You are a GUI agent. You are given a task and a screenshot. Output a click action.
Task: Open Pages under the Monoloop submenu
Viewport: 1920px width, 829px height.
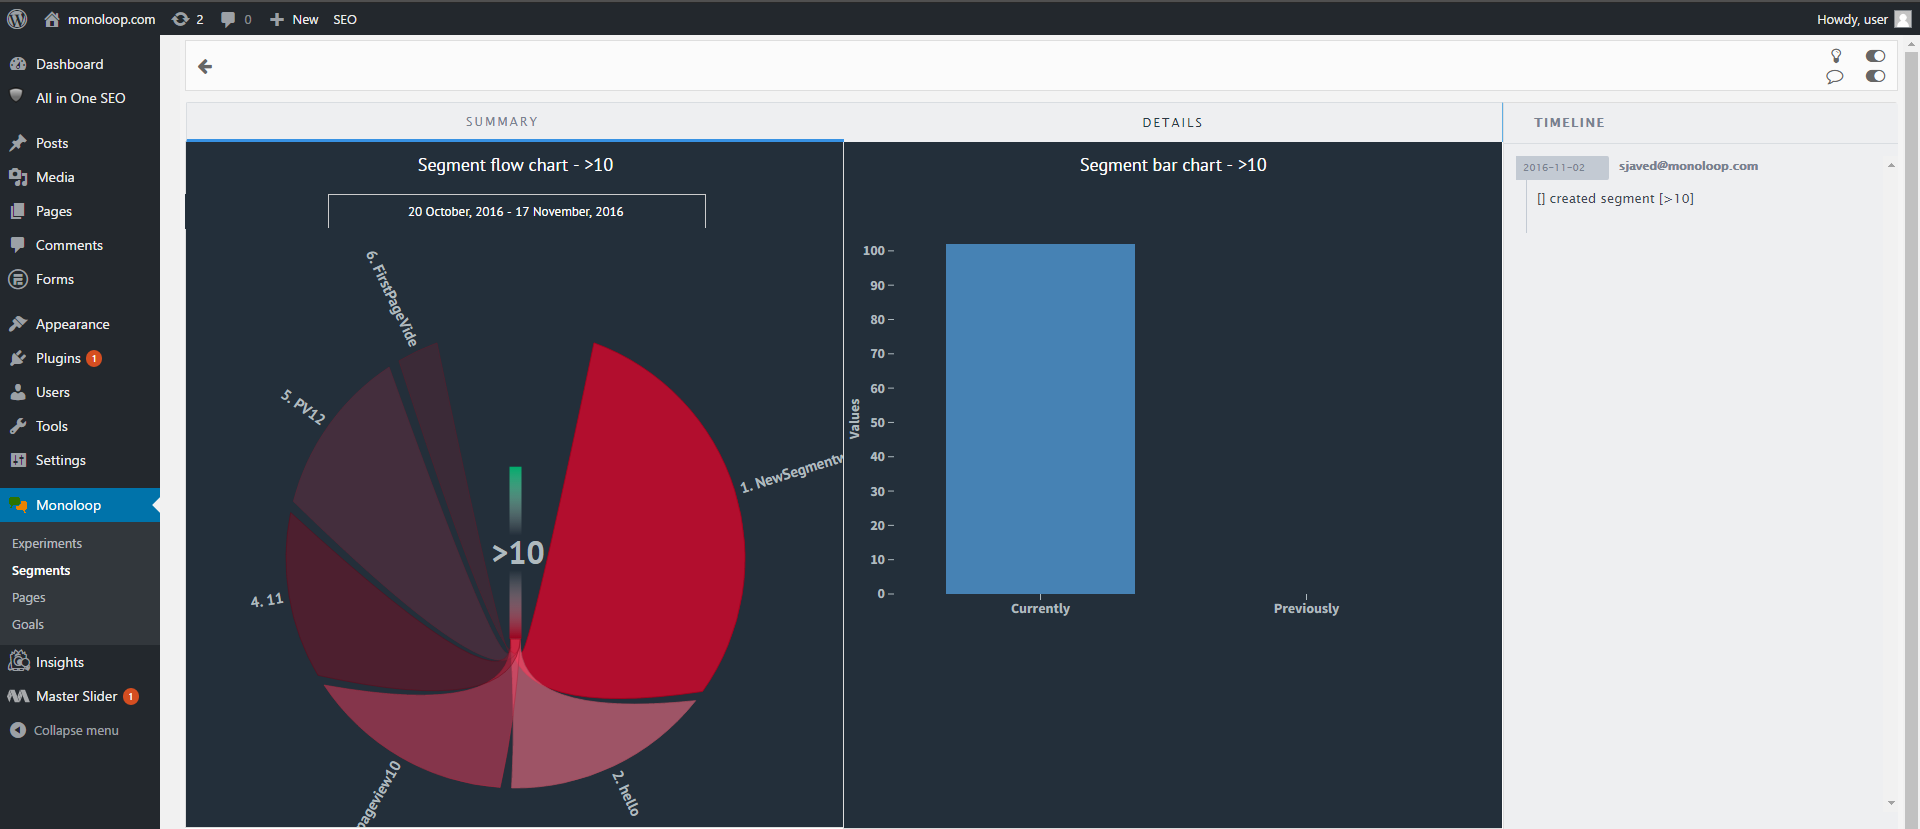[x=29, y=597]
